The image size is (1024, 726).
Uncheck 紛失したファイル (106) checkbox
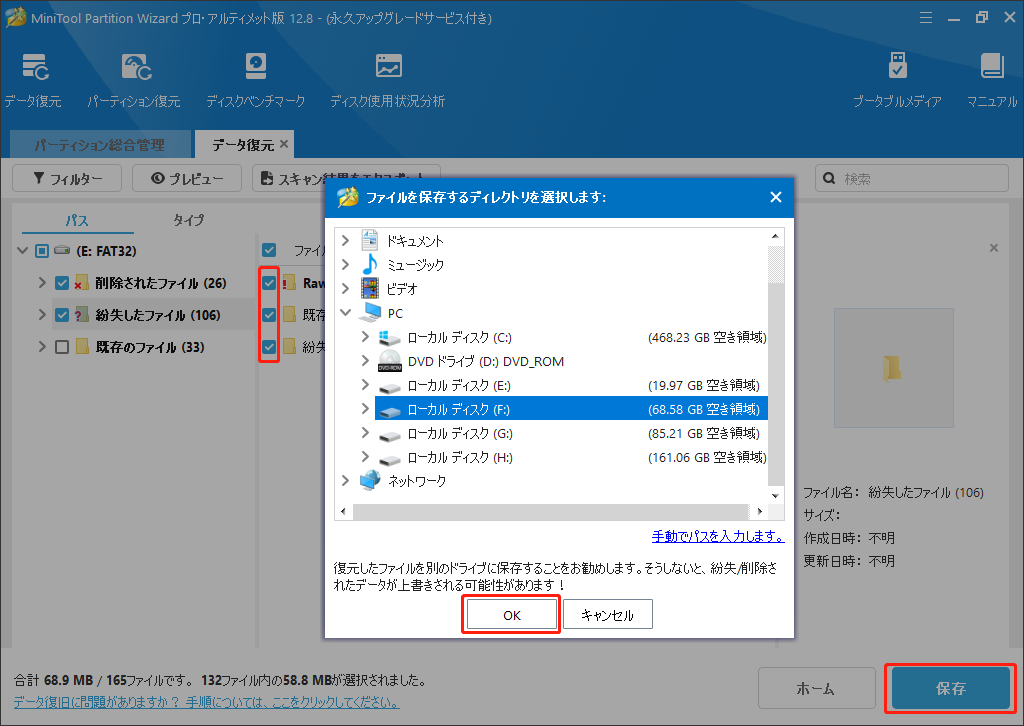click(62, 315)
